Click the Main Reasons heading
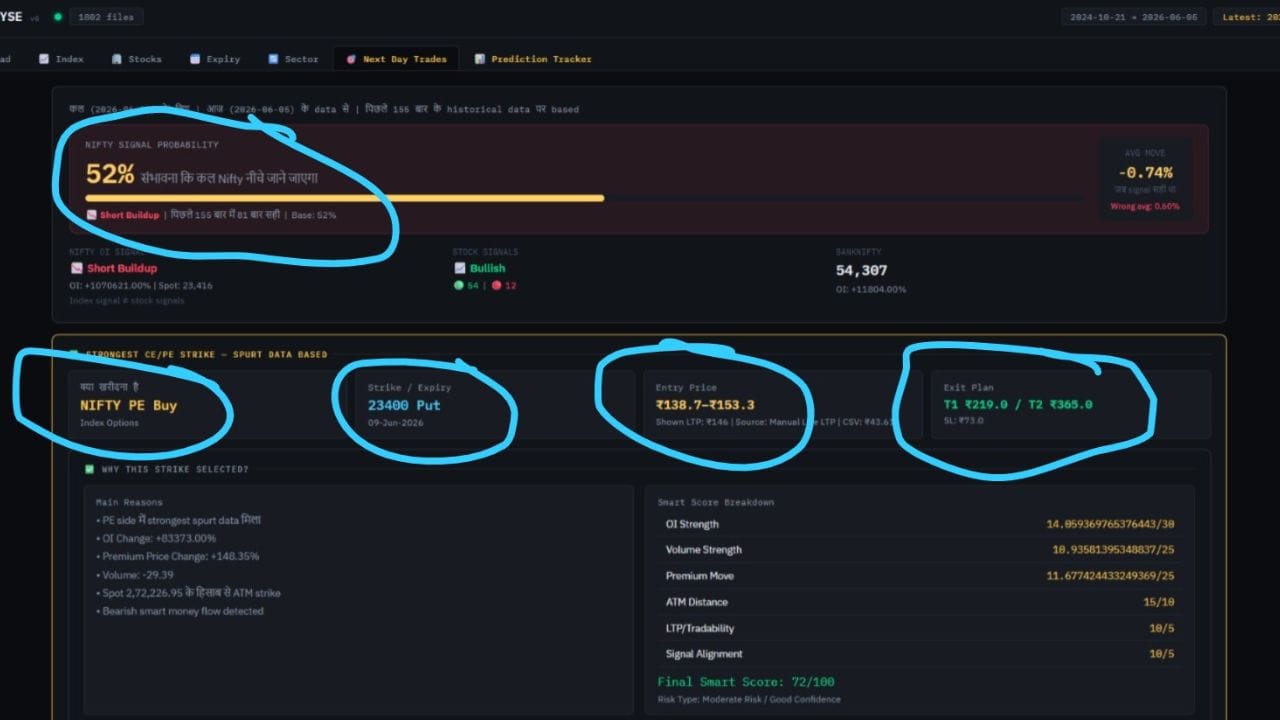The height and width of the screenshot is (720, 1280). click(x=129, y=502)
